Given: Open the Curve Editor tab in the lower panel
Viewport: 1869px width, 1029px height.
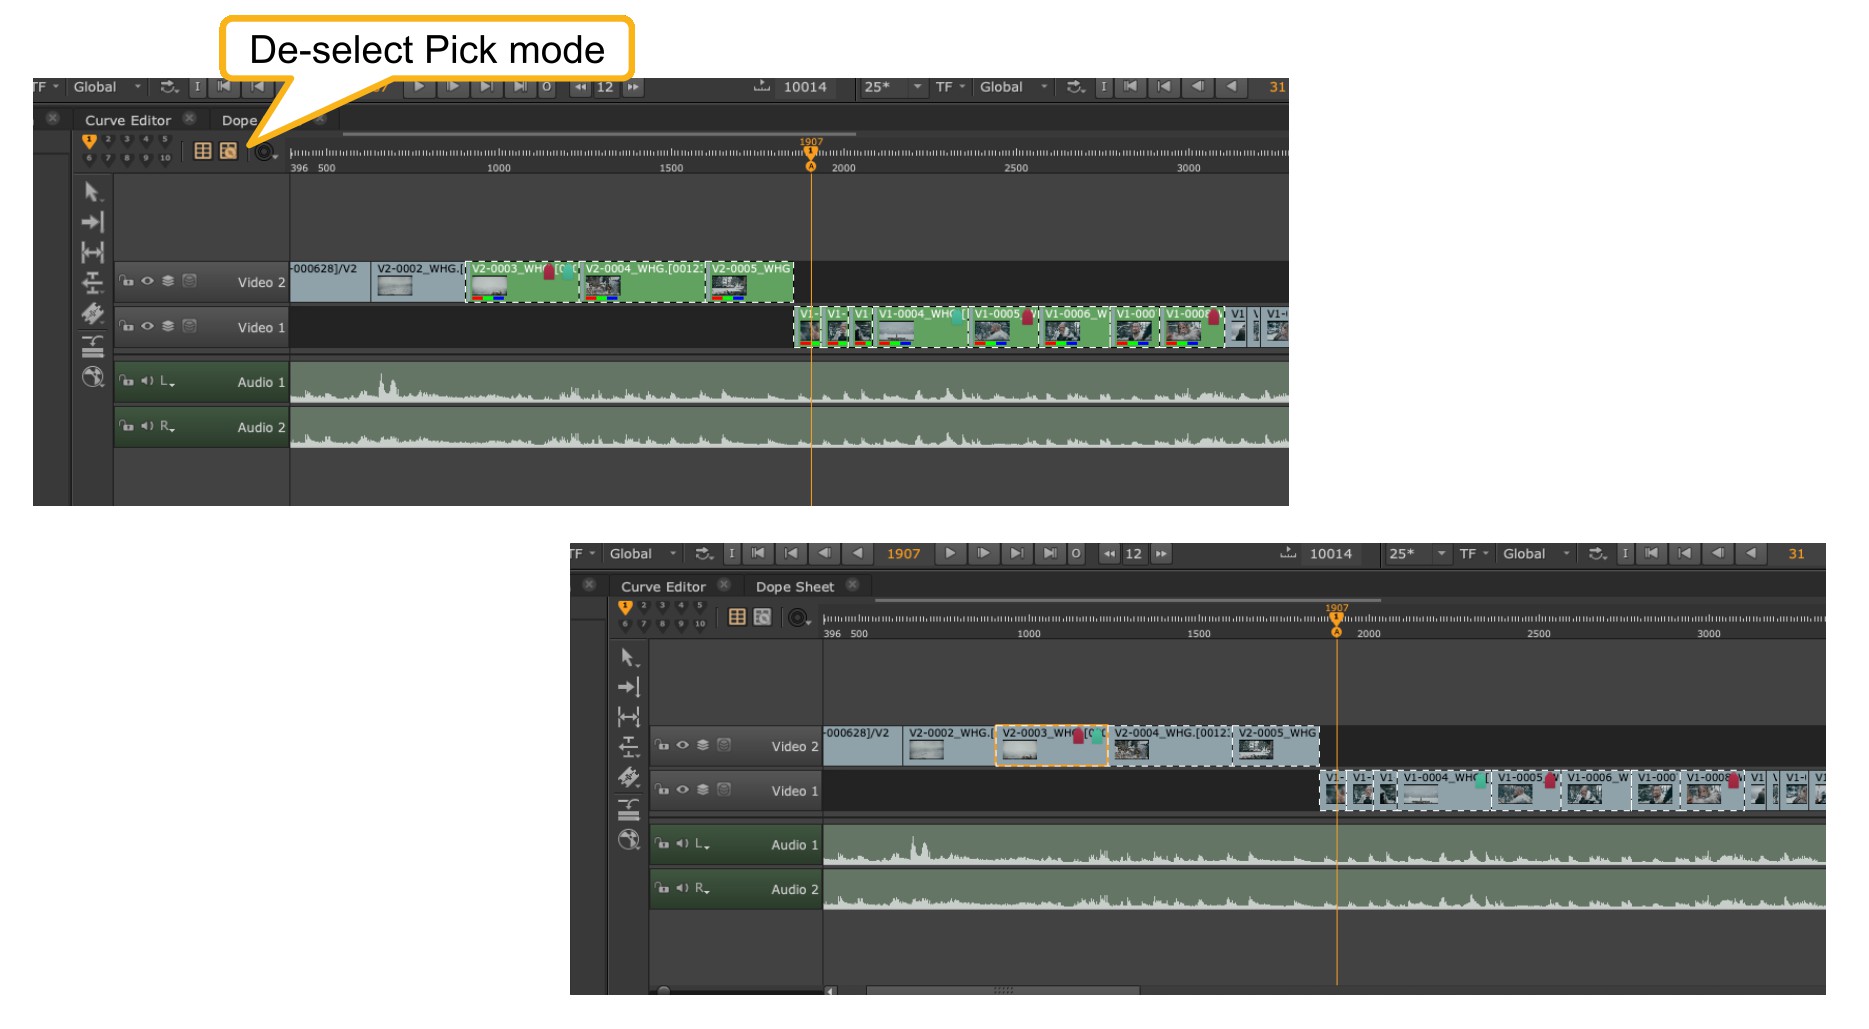Looking at the screenshot, I should [663, 587].
